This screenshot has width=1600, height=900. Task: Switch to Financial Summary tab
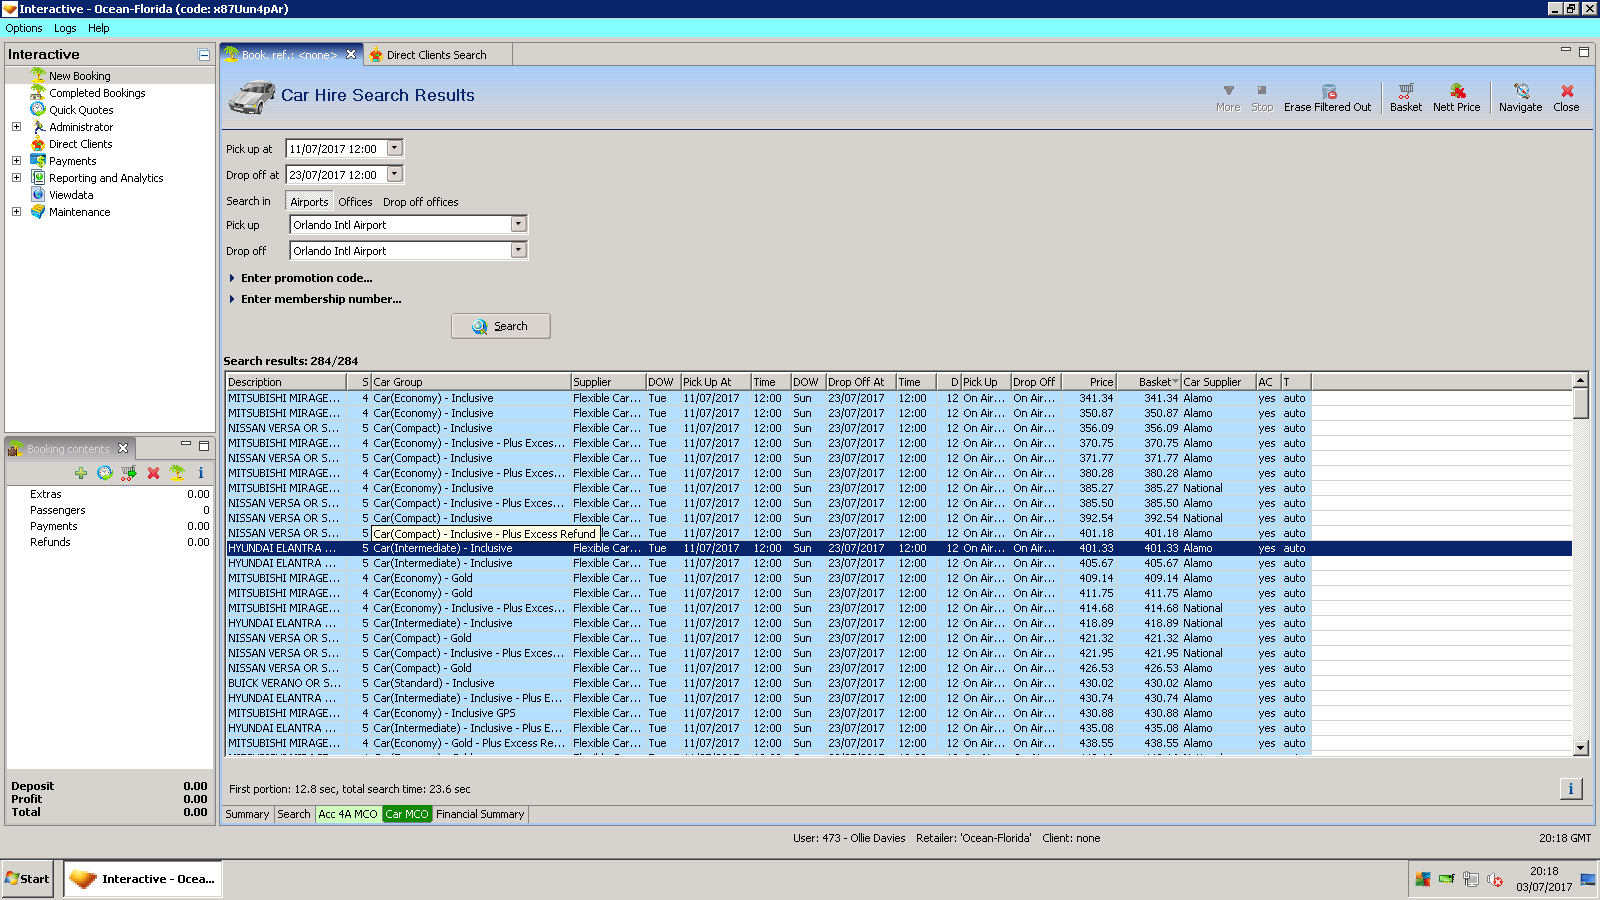480,814
